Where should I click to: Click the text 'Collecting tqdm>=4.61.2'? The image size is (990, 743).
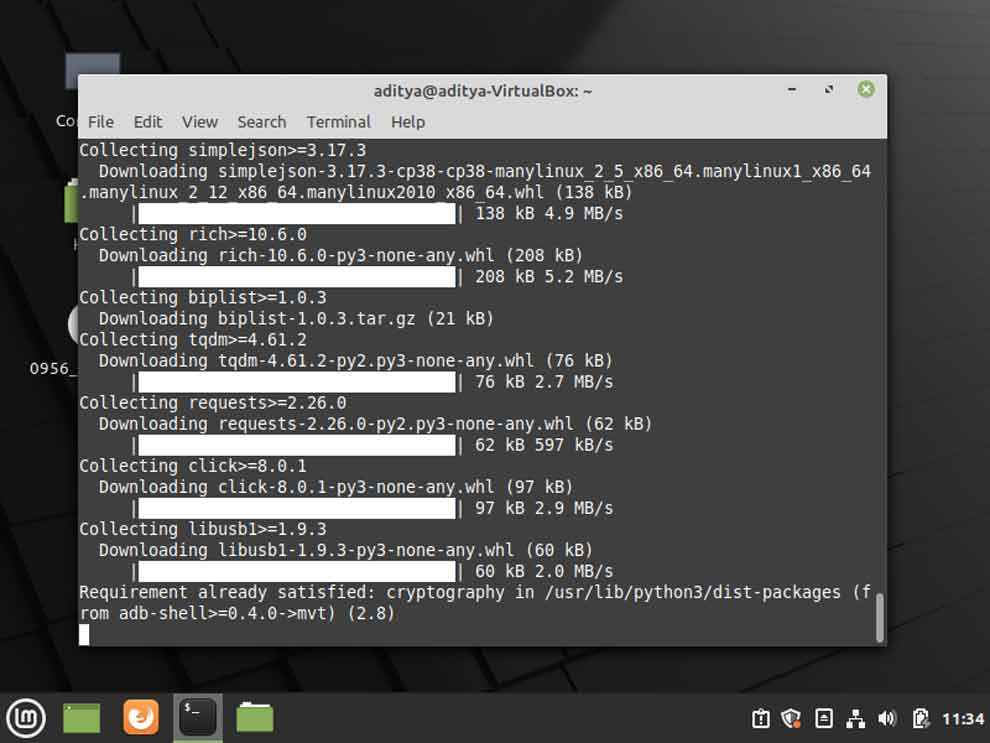193,340
